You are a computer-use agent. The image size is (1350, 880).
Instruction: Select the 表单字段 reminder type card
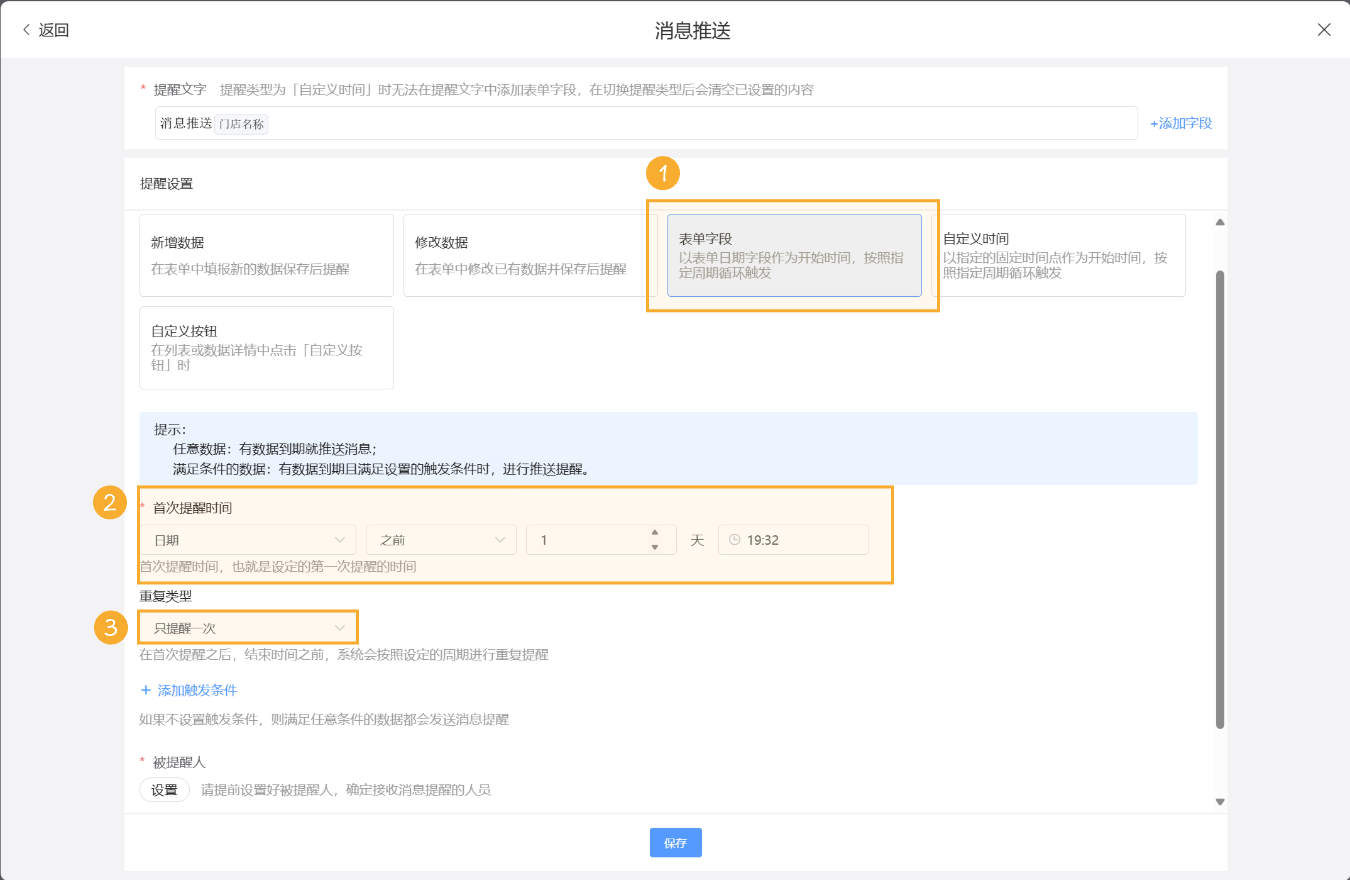pos(795,256)
